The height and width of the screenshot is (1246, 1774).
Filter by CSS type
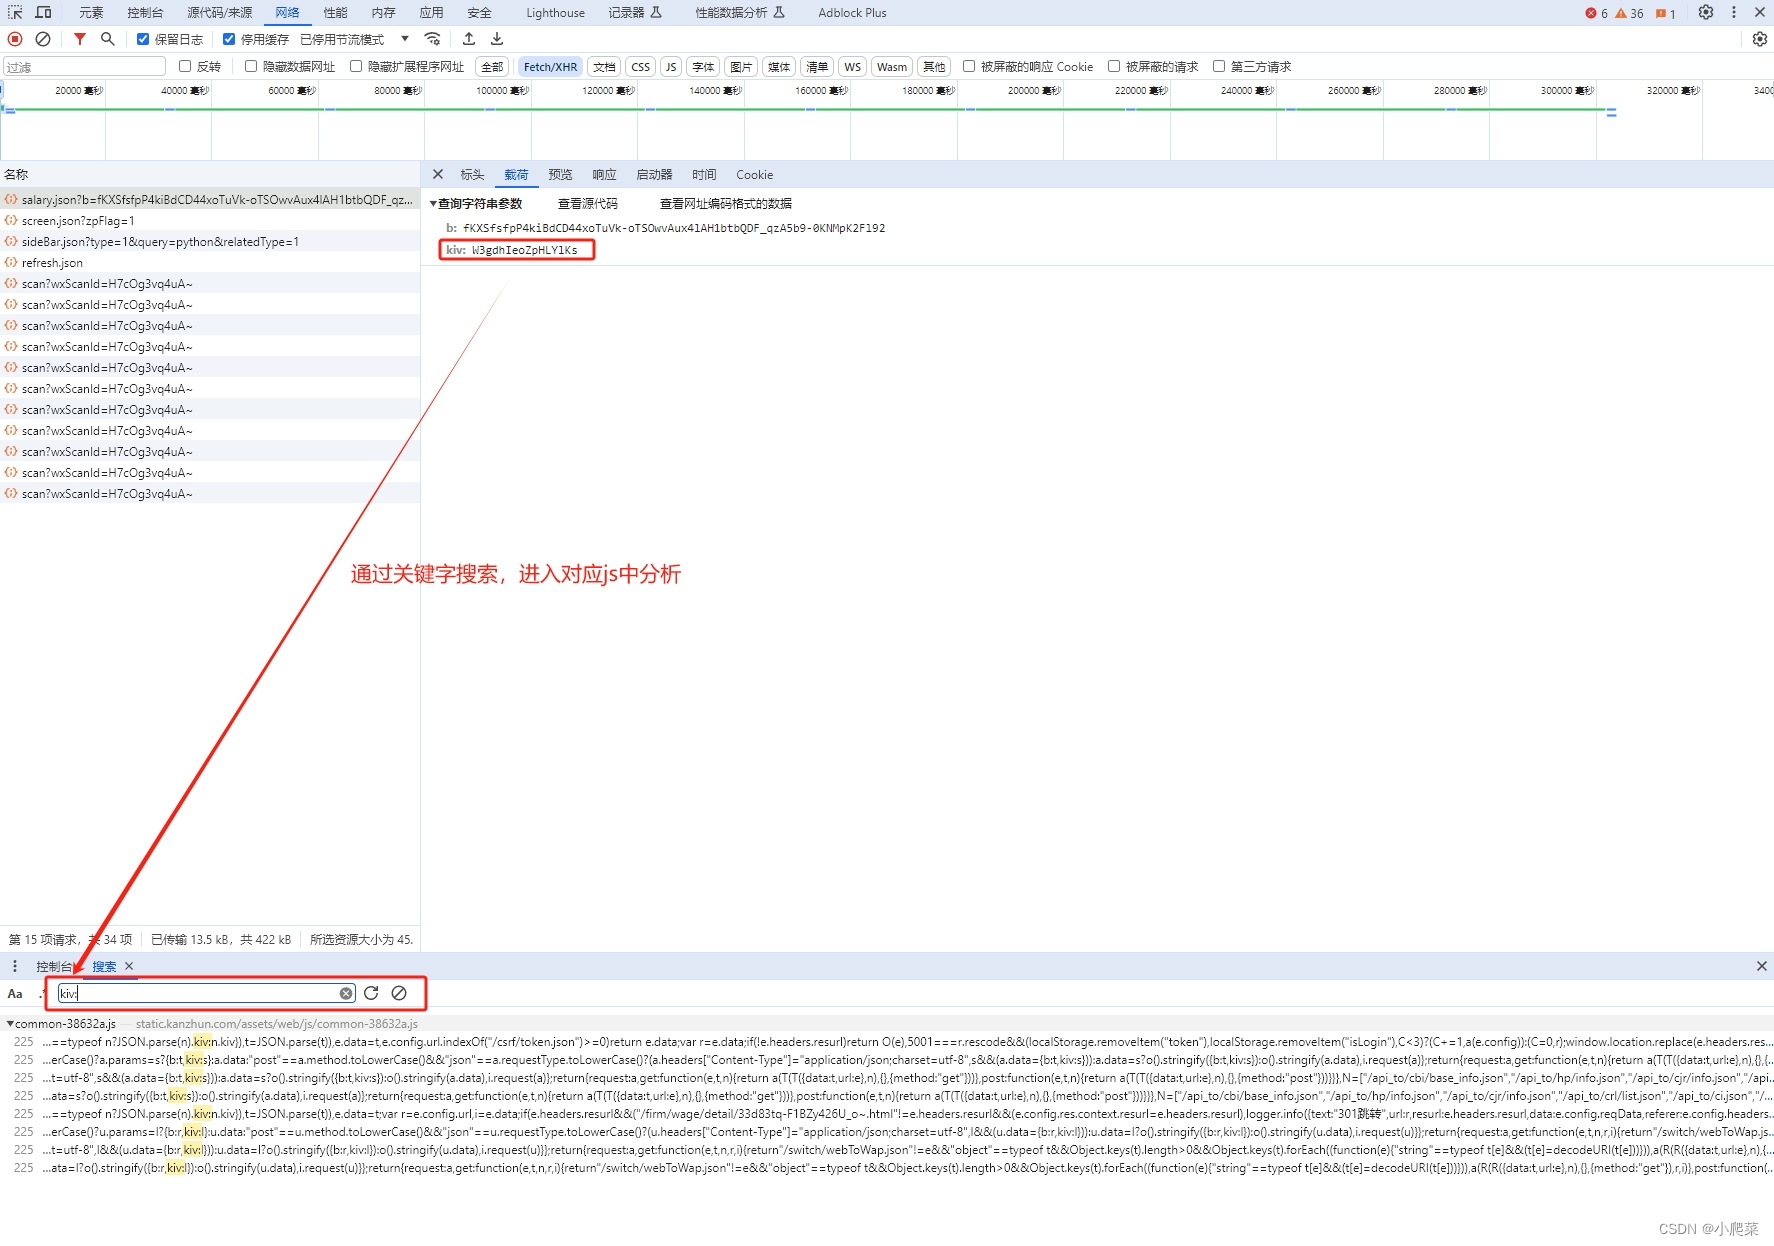(640, 66)
